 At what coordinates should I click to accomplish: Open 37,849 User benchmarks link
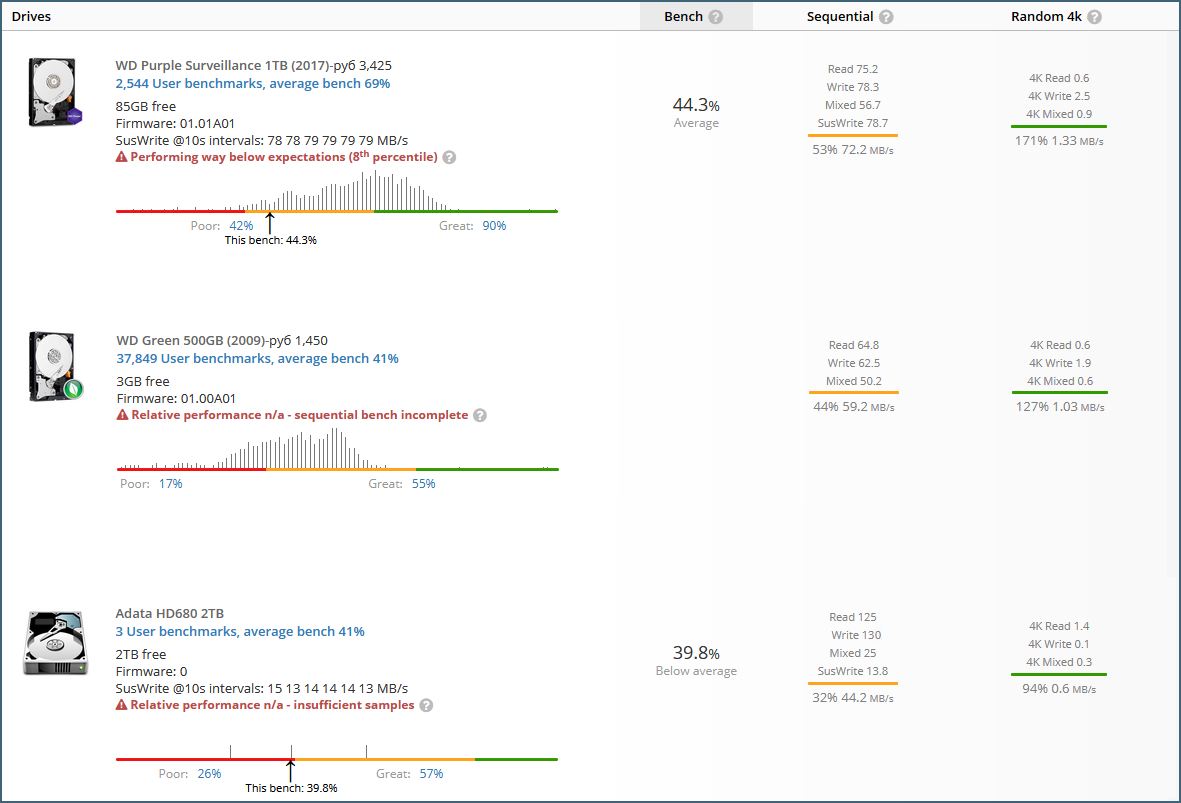coord(257,358)
